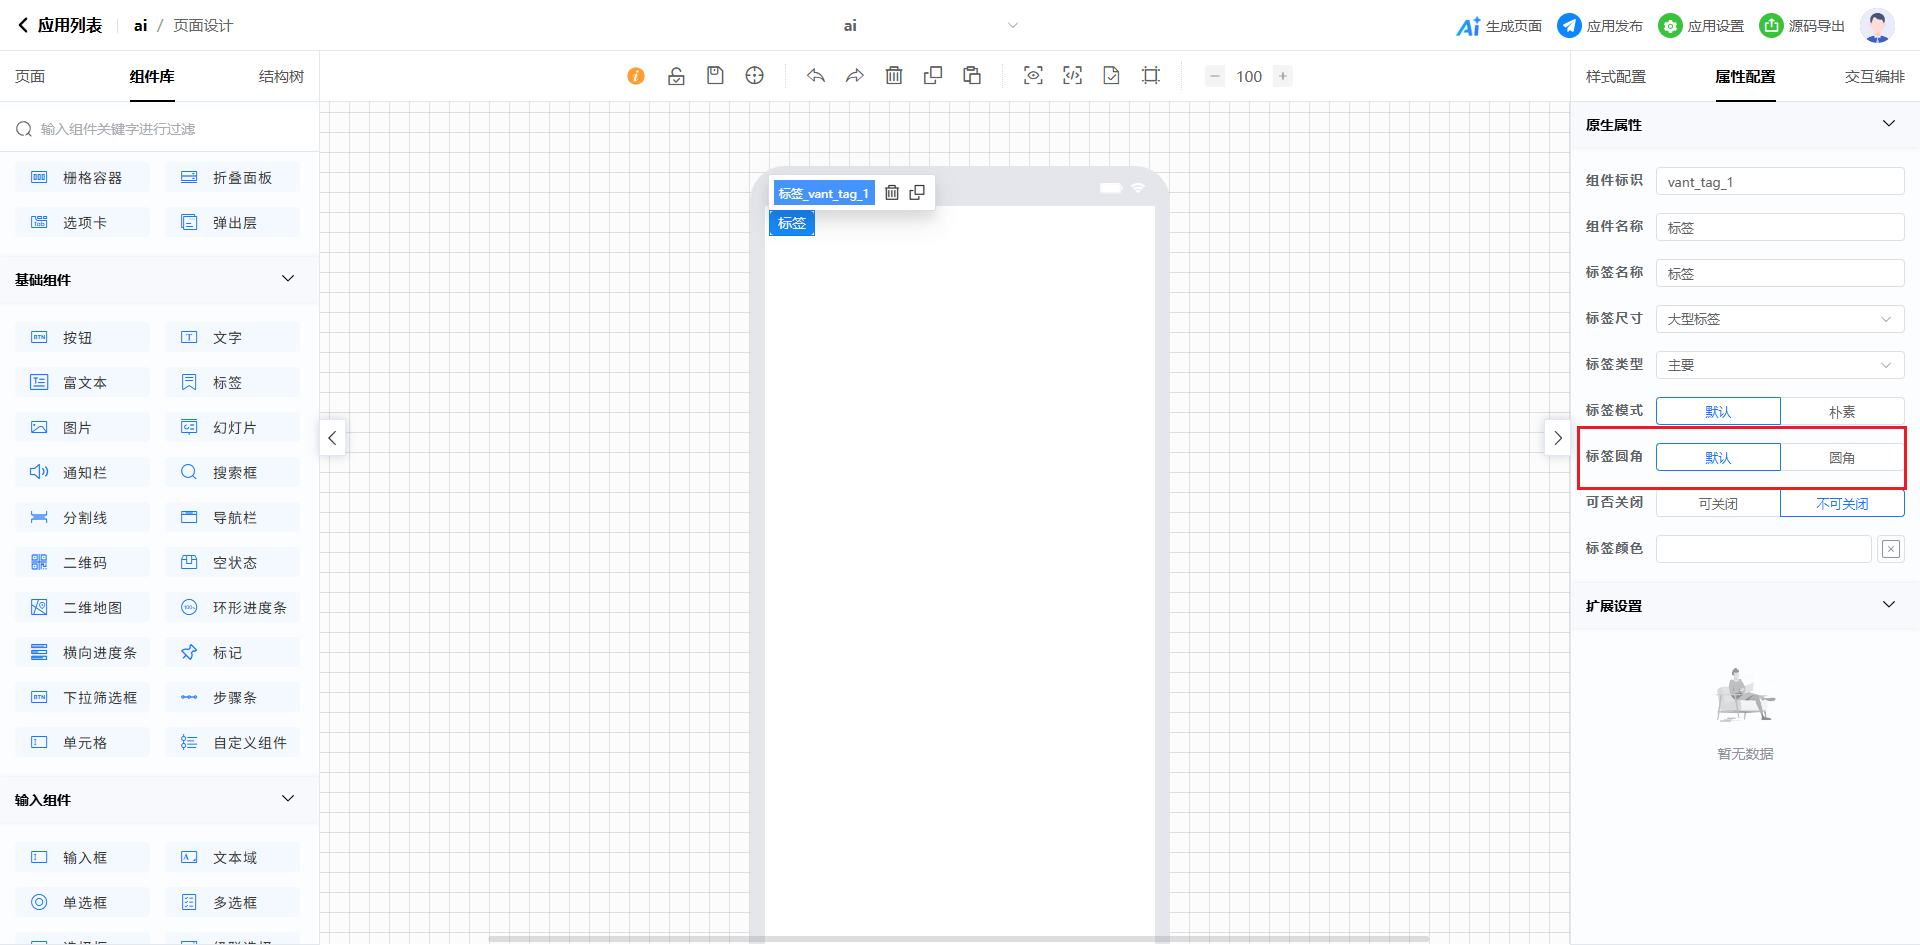Image resolution: width=1920 pixels, height=945 pixels.
Task: Switch to the 结构树 tab
Action: pyautogui.click(x=281, y=77)
